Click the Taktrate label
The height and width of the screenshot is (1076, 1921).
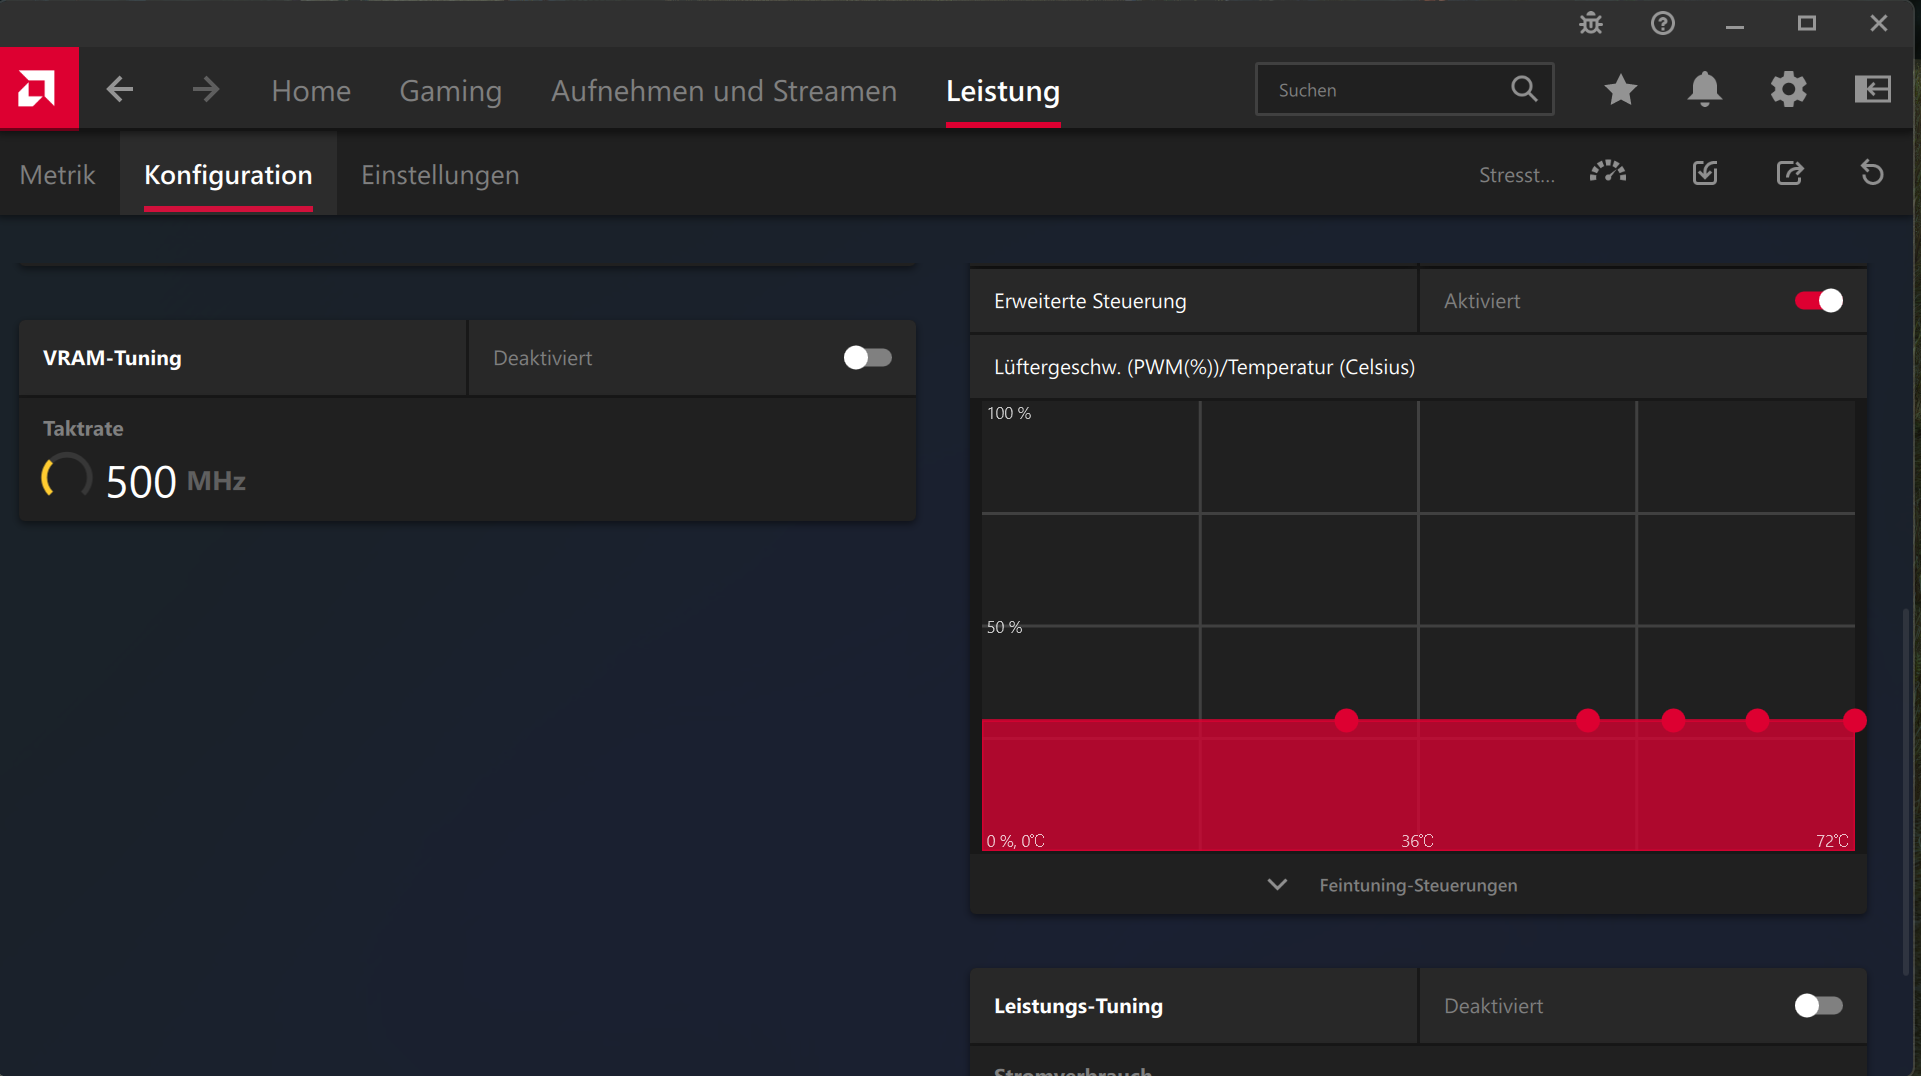coord(83,429)
